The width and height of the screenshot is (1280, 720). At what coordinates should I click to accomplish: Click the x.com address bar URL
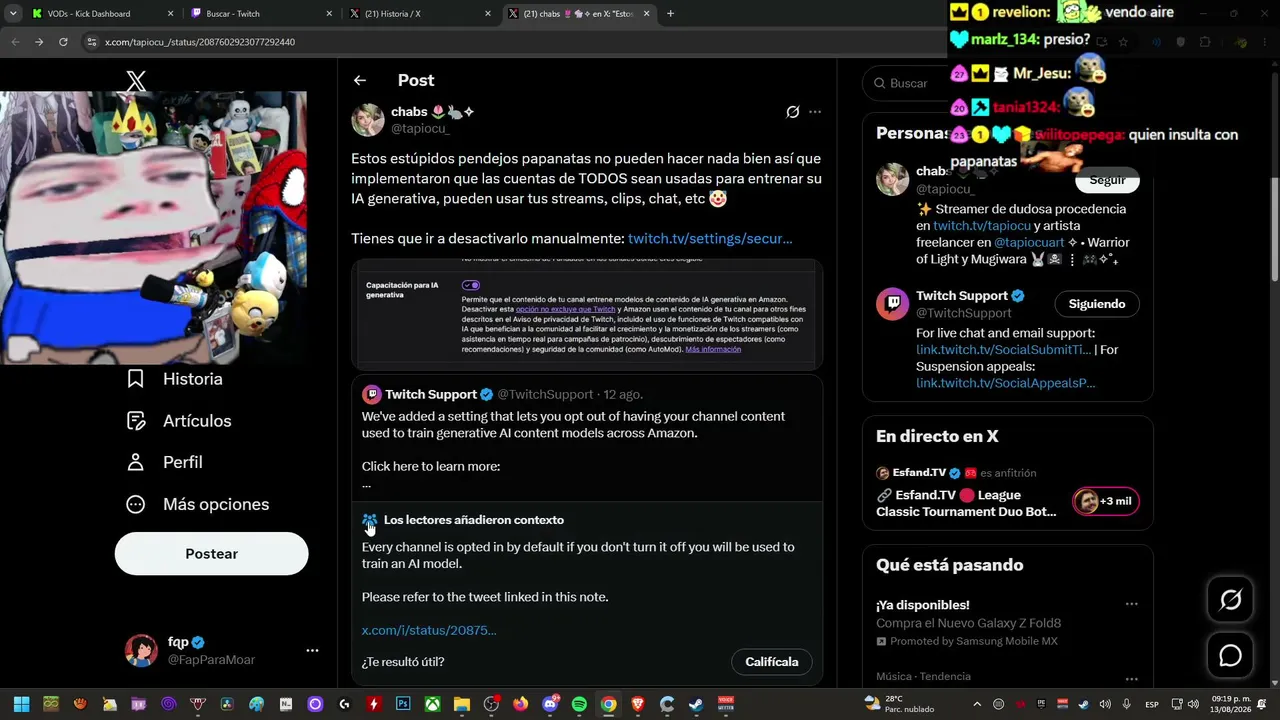point(200,42)
